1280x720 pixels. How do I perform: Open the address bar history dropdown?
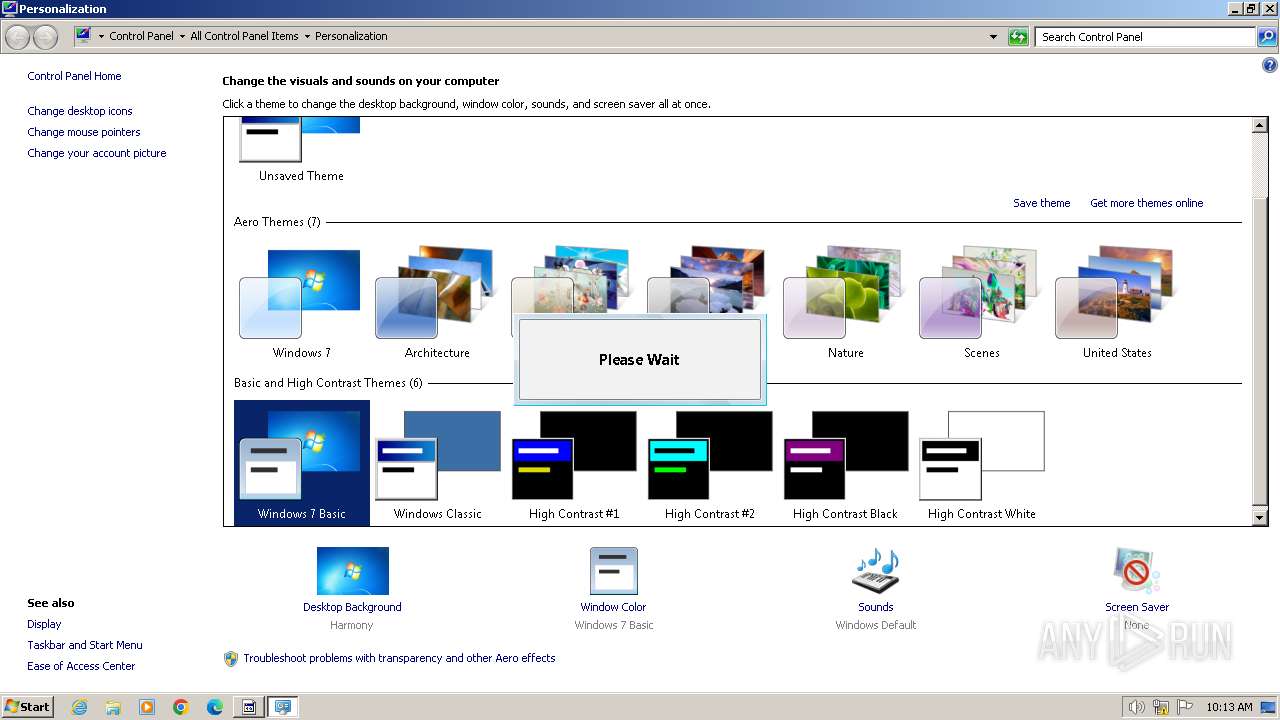[993, 37]
